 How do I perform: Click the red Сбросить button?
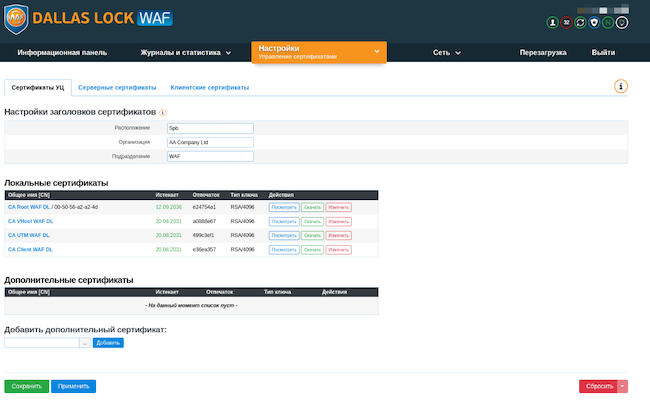tap(599, 386)
